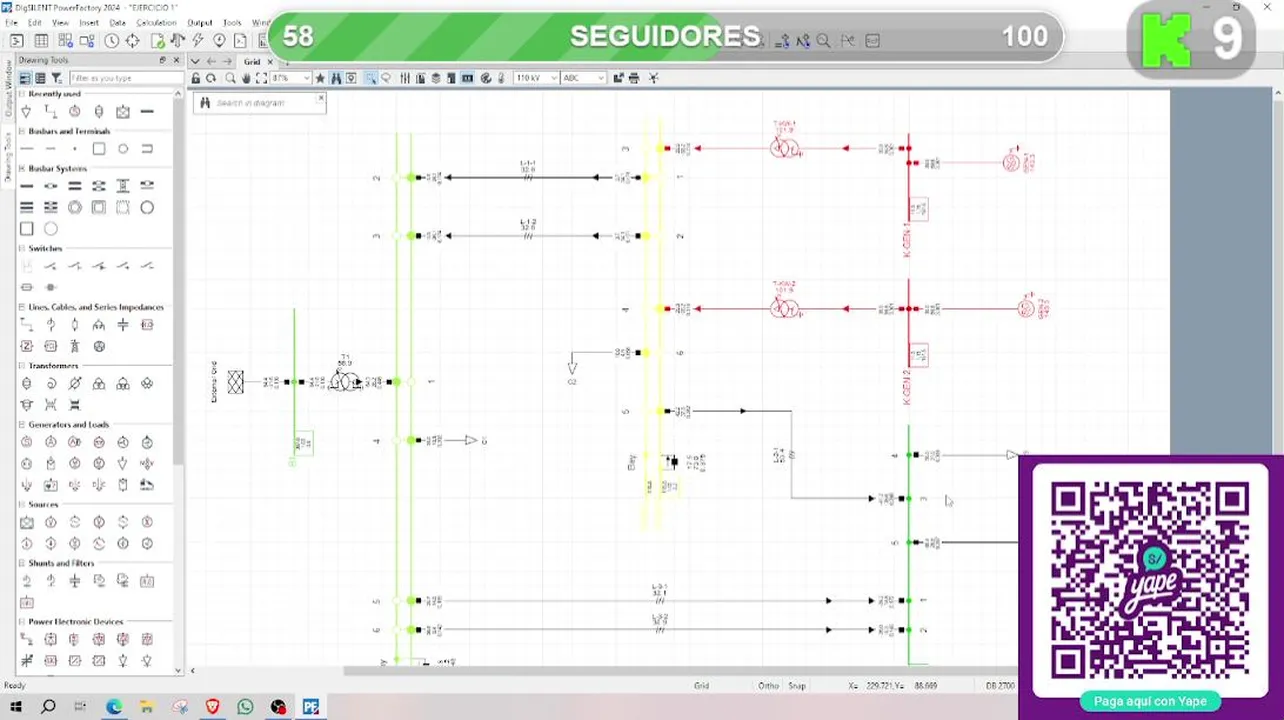This screenshot has height=720, width=1284.
Task: Click the zoom-all fit icon beside hand tool
Action: coord(262,78)
